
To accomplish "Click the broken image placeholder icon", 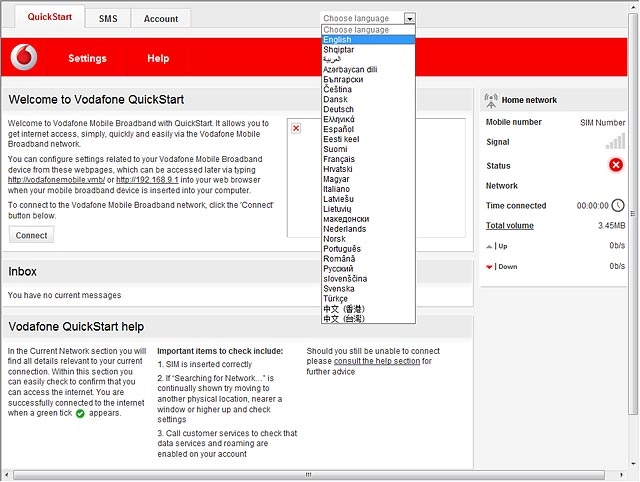I will click(x=296, y=129).
